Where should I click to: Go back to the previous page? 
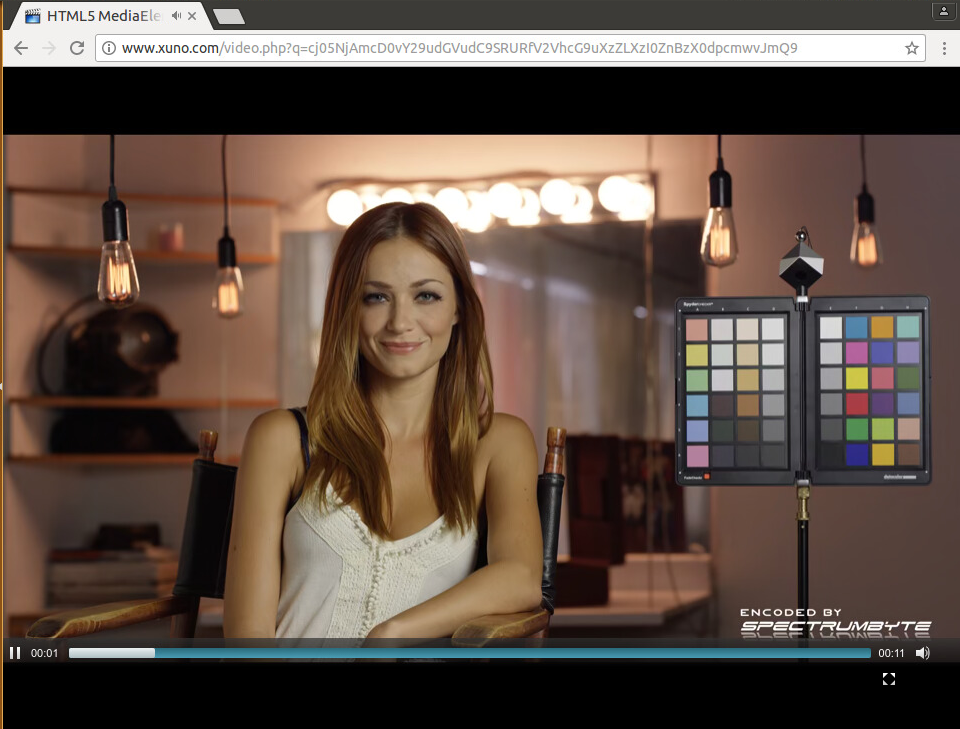(x=21, y=48)
